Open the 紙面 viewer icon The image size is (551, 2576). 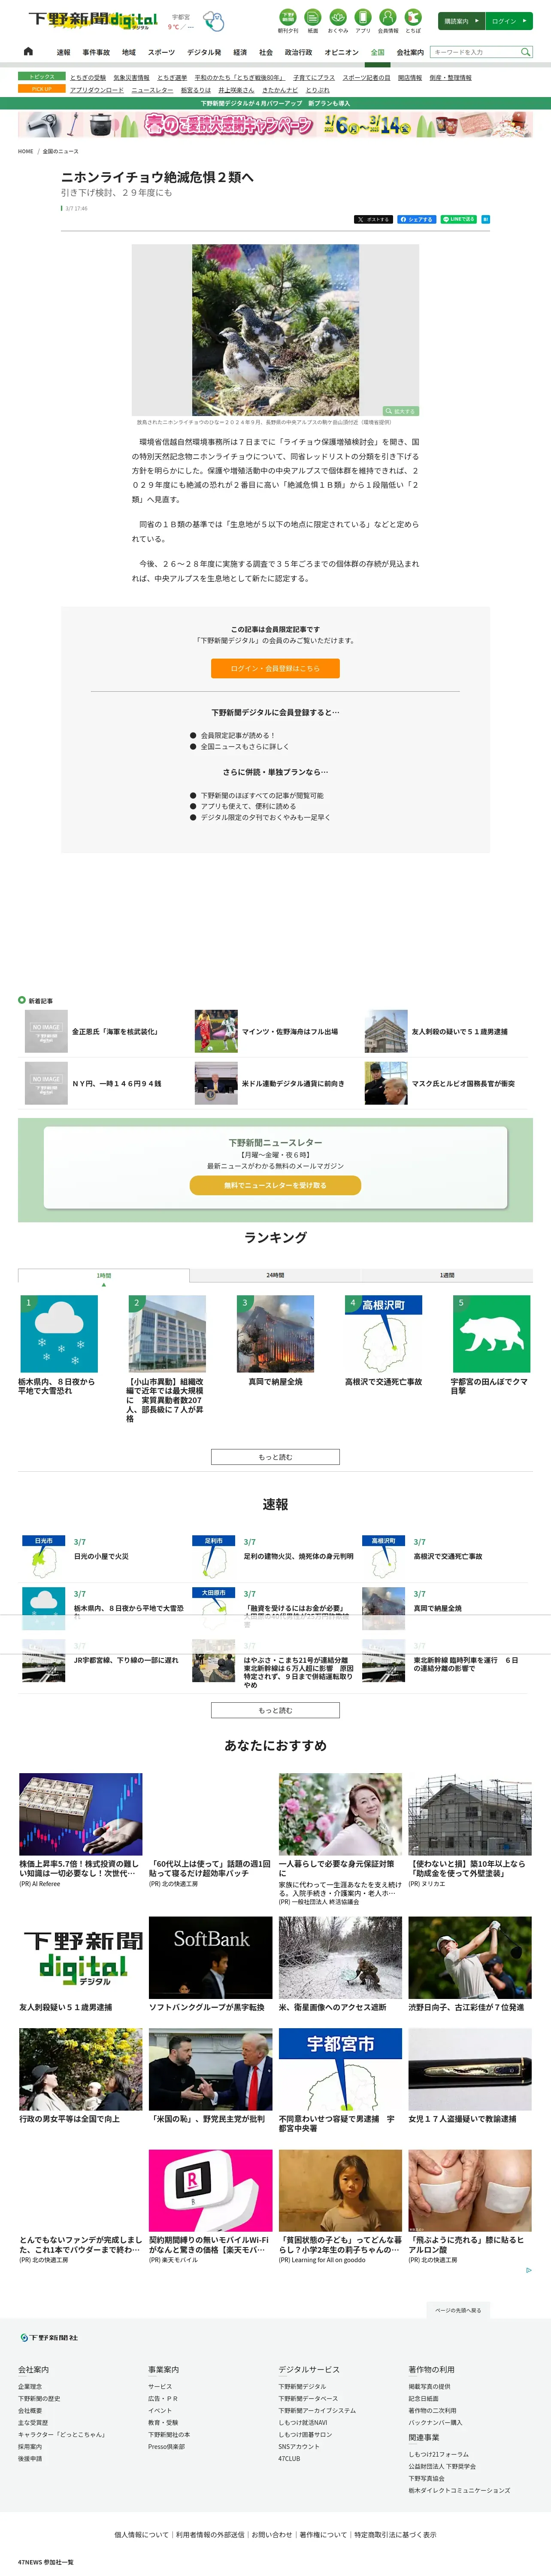pyautogui.click(x=313, y=21)
